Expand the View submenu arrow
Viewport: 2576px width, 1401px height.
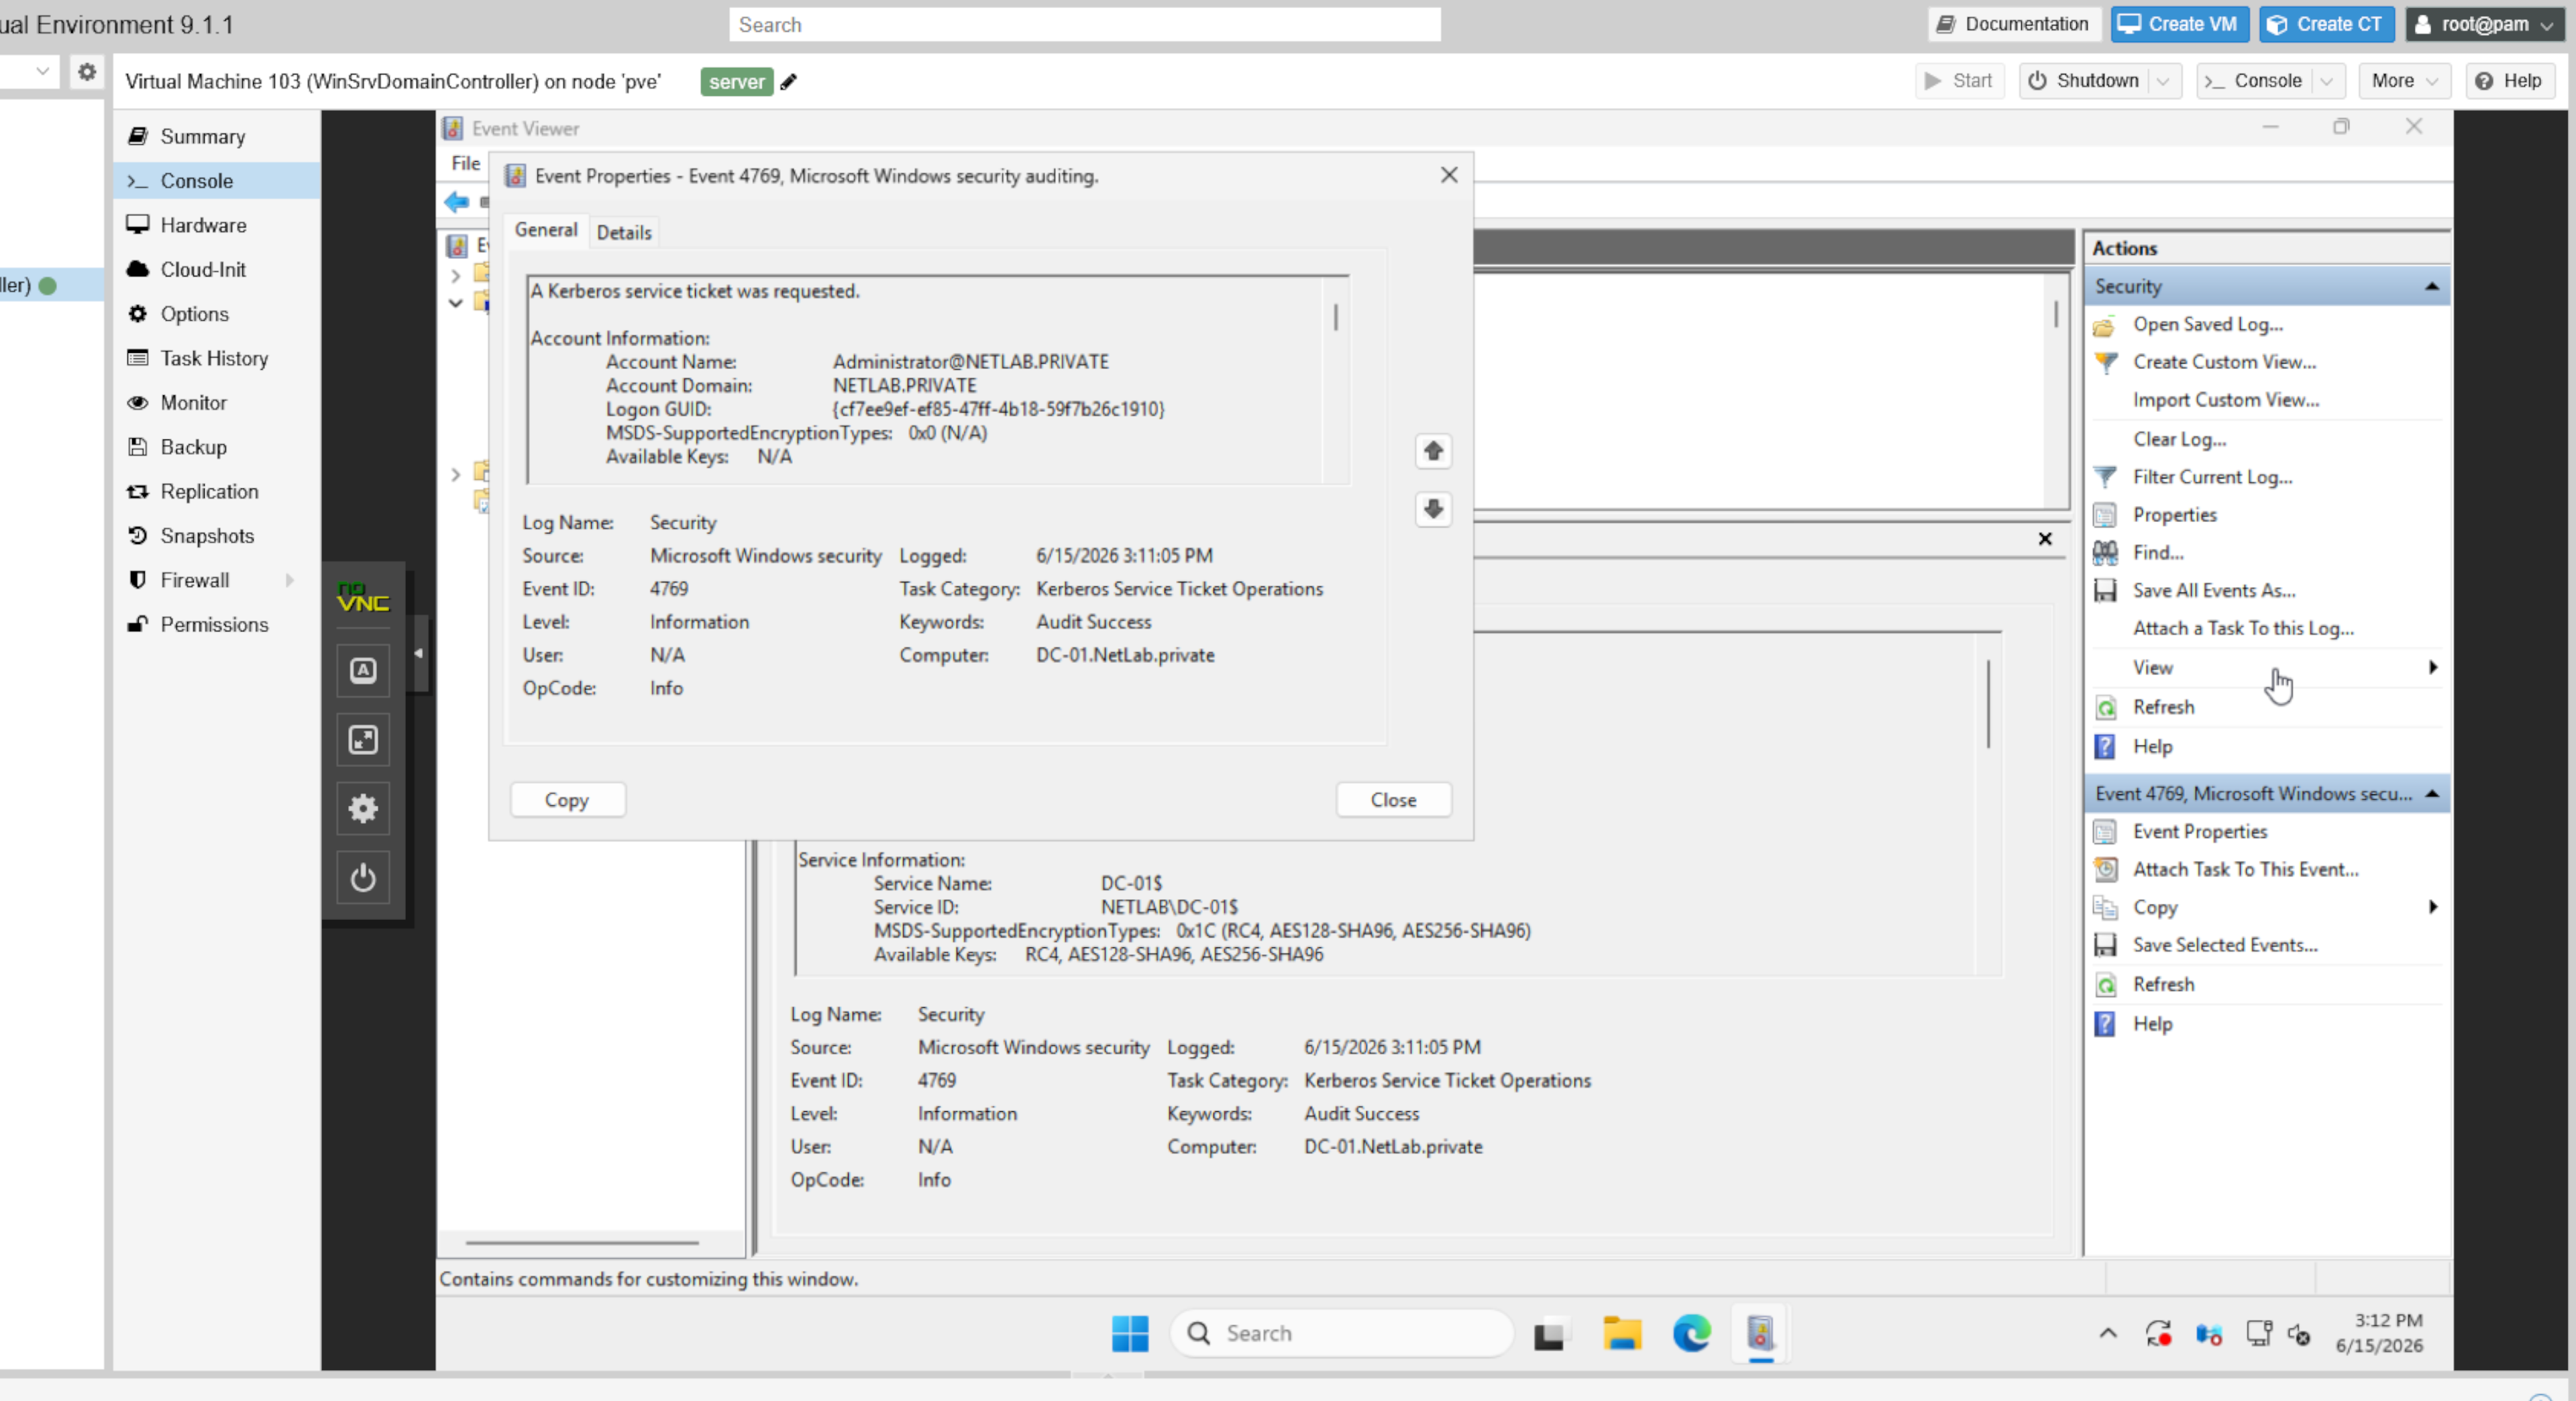pos(2433,667)
